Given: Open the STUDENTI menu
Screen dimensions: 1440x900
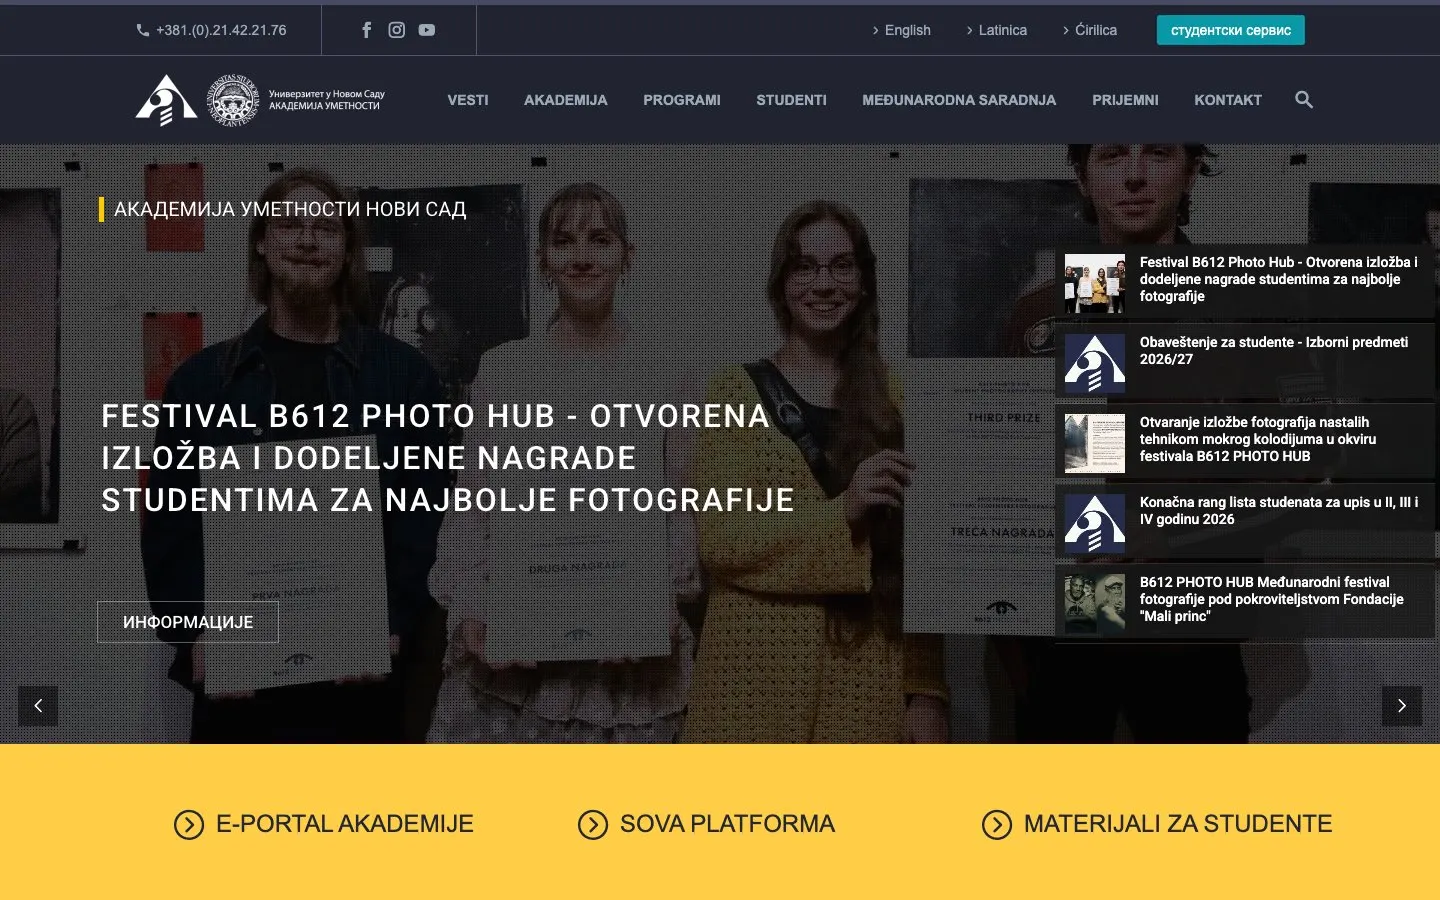Looking at the screenshot, I should (791, 100).
